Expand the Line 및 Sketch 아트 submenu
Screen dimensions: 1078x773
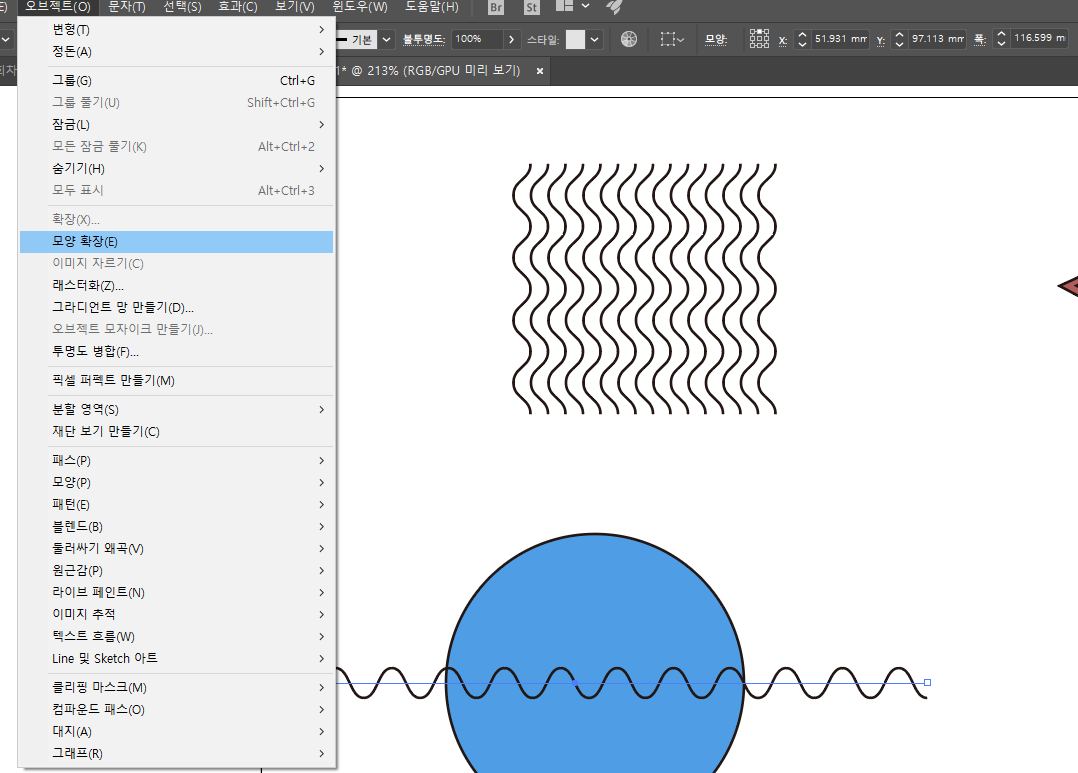coord(177,658)
